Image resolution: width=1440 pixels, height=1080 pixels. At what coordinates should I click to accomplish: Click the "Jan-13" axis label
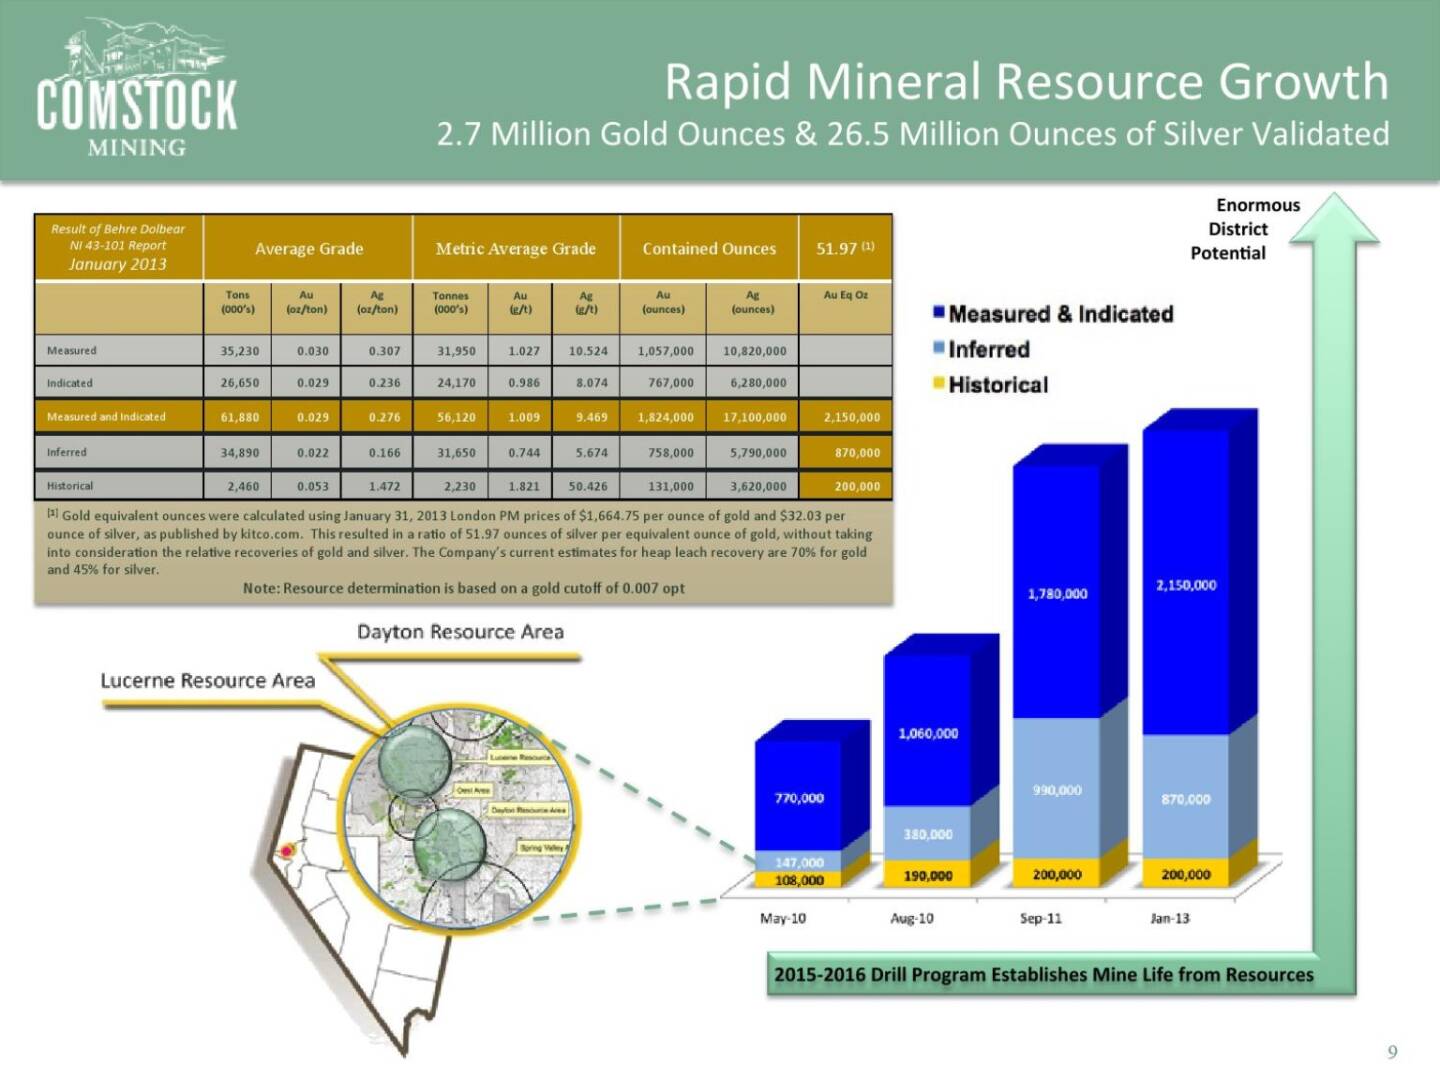pyautogui.click(x=1170, y=918)
